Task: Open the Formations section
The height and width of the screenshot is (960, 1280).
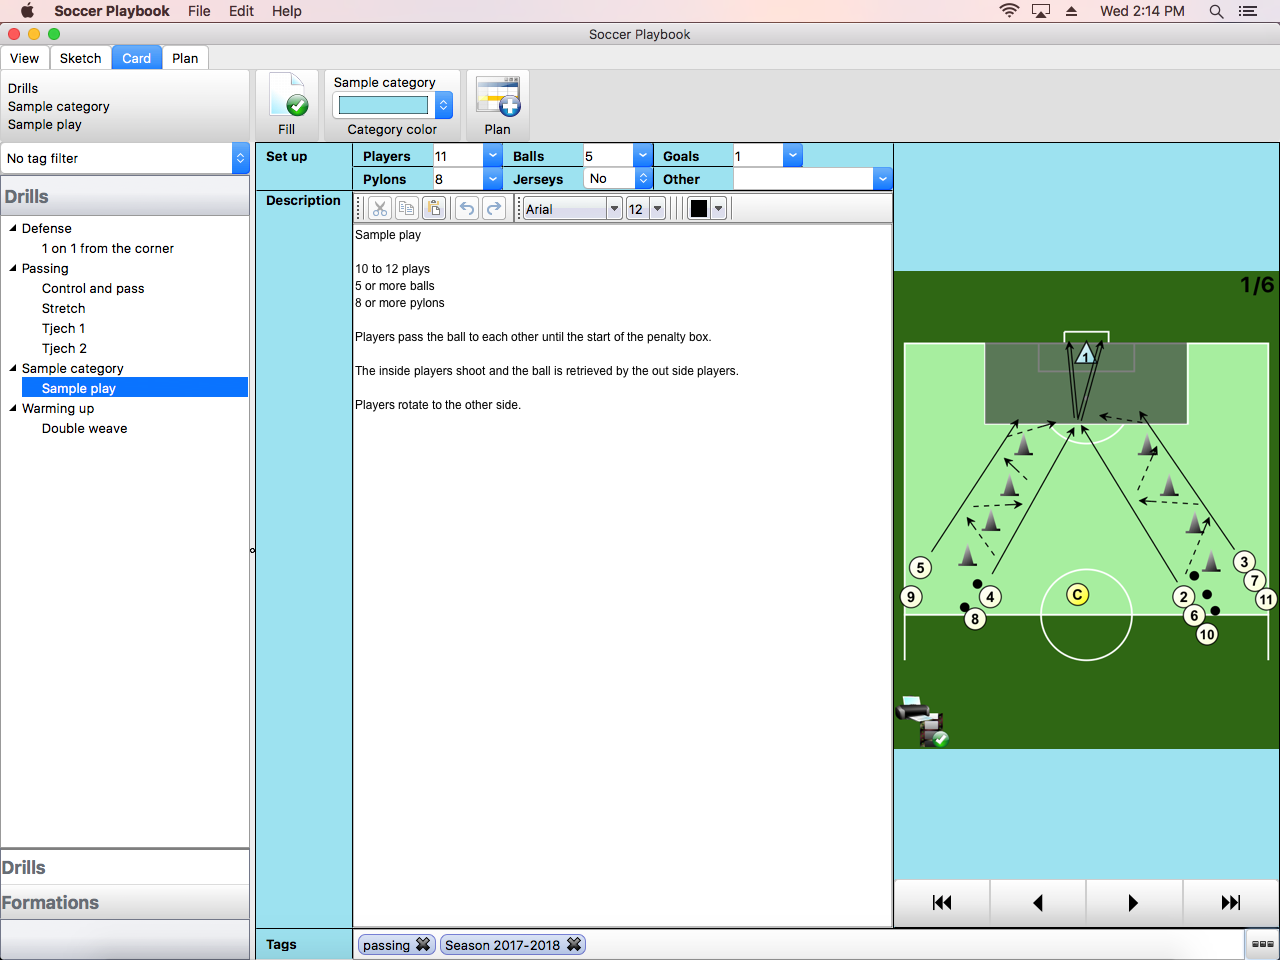Action: pyautogui.click(x=125, y=902)
